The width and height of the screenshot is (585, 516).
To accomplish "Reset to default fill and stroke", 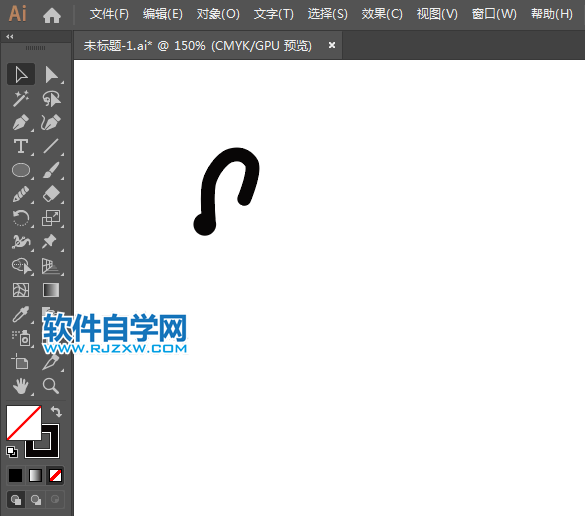I will click(x=12, y=452).
